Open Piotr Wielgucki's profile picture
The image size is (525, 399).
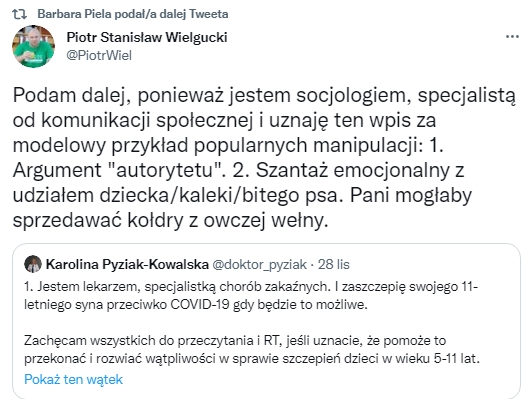pos(33,46)
